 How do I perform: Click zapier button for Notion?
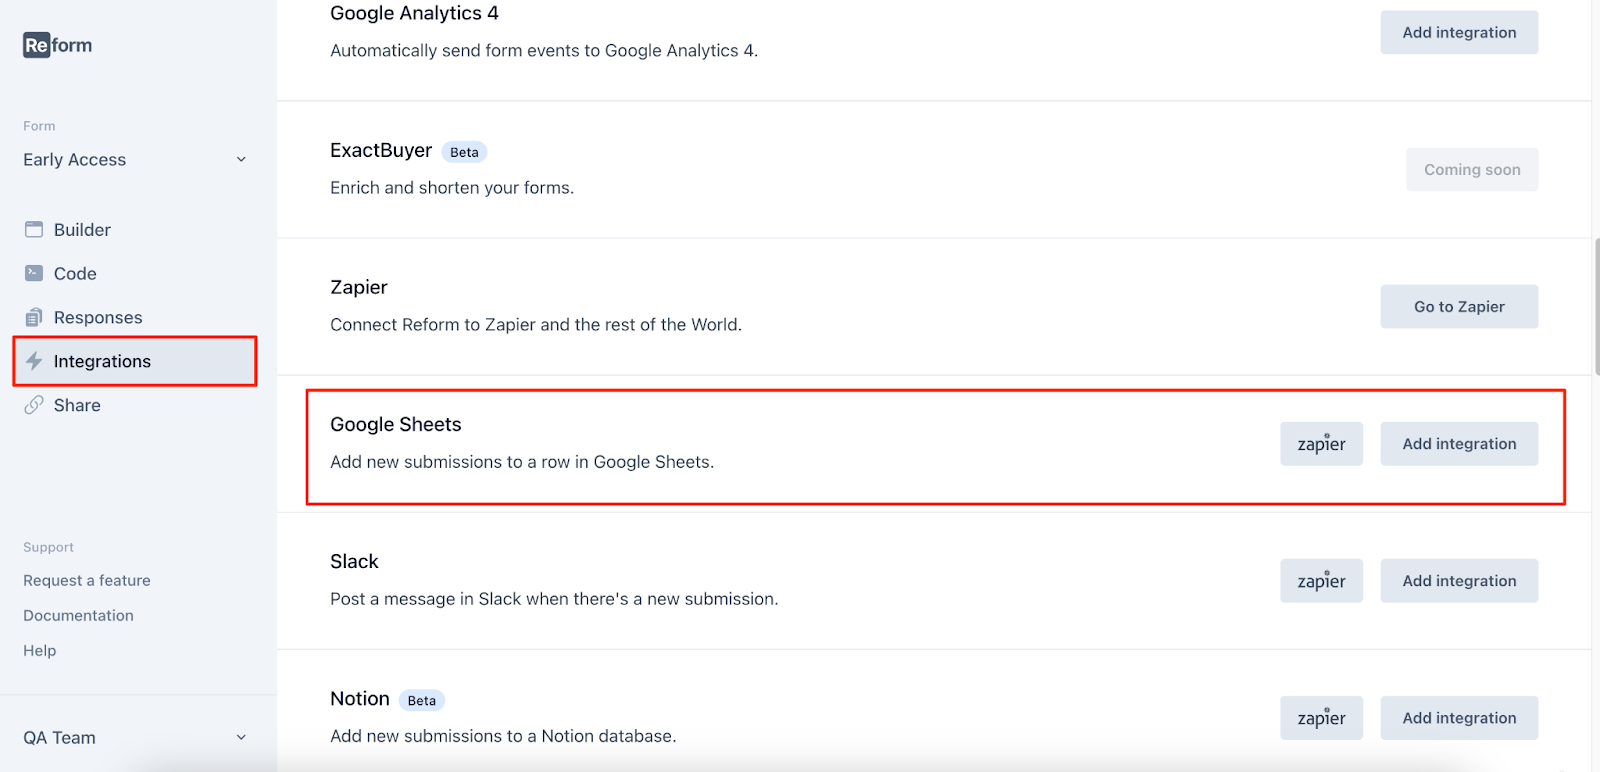click(1321, 717)
